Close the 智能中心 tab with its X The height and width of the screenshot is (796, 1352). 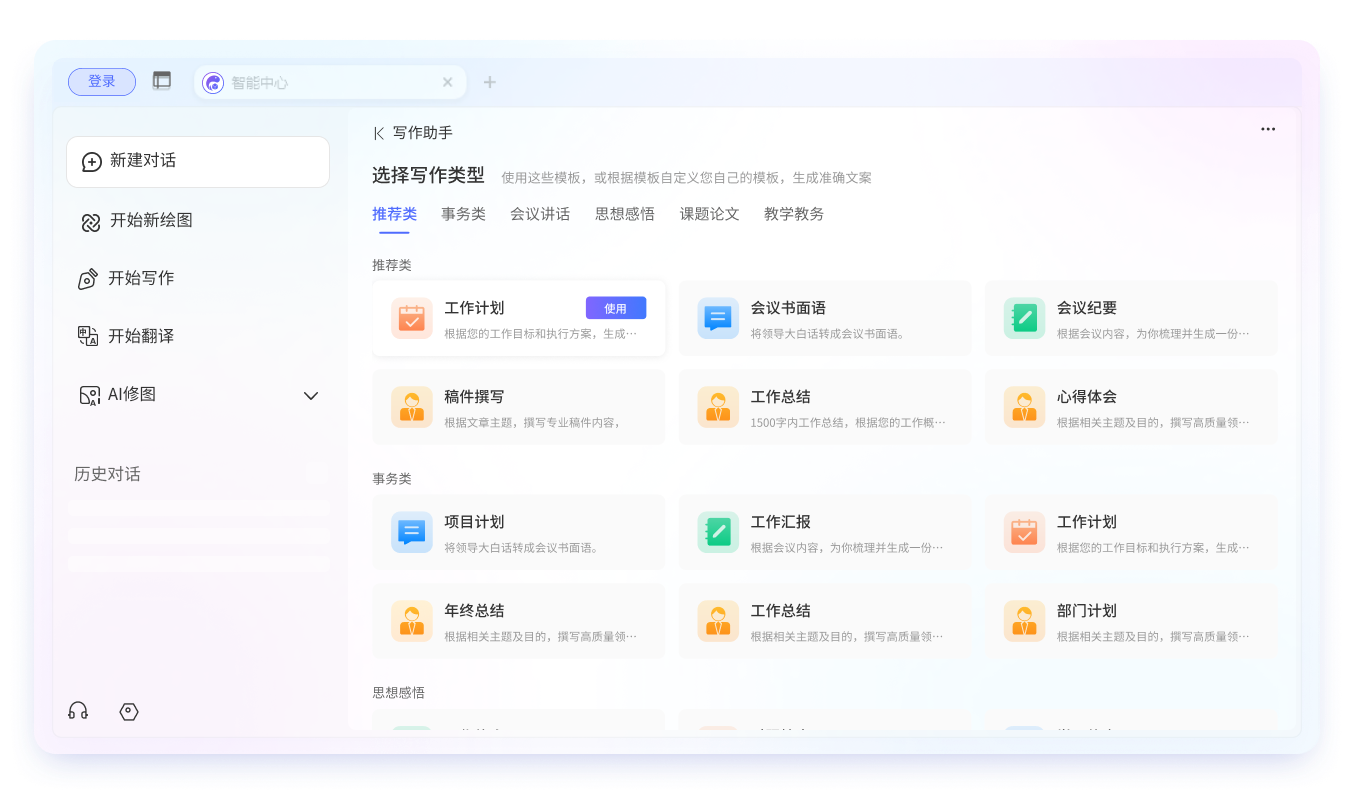(x=447, y=82)
